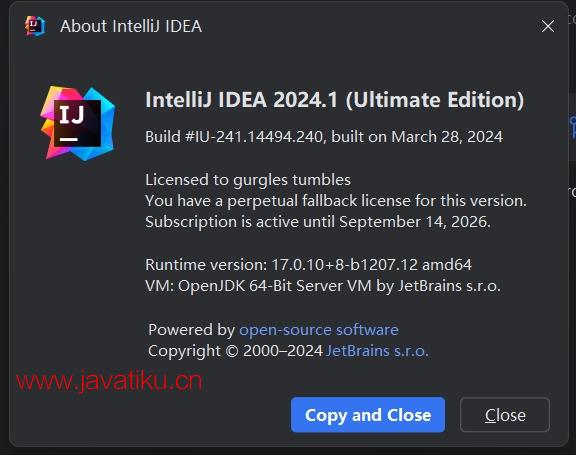Open the JetBrains s.r.o. link

tap(377, 351)
